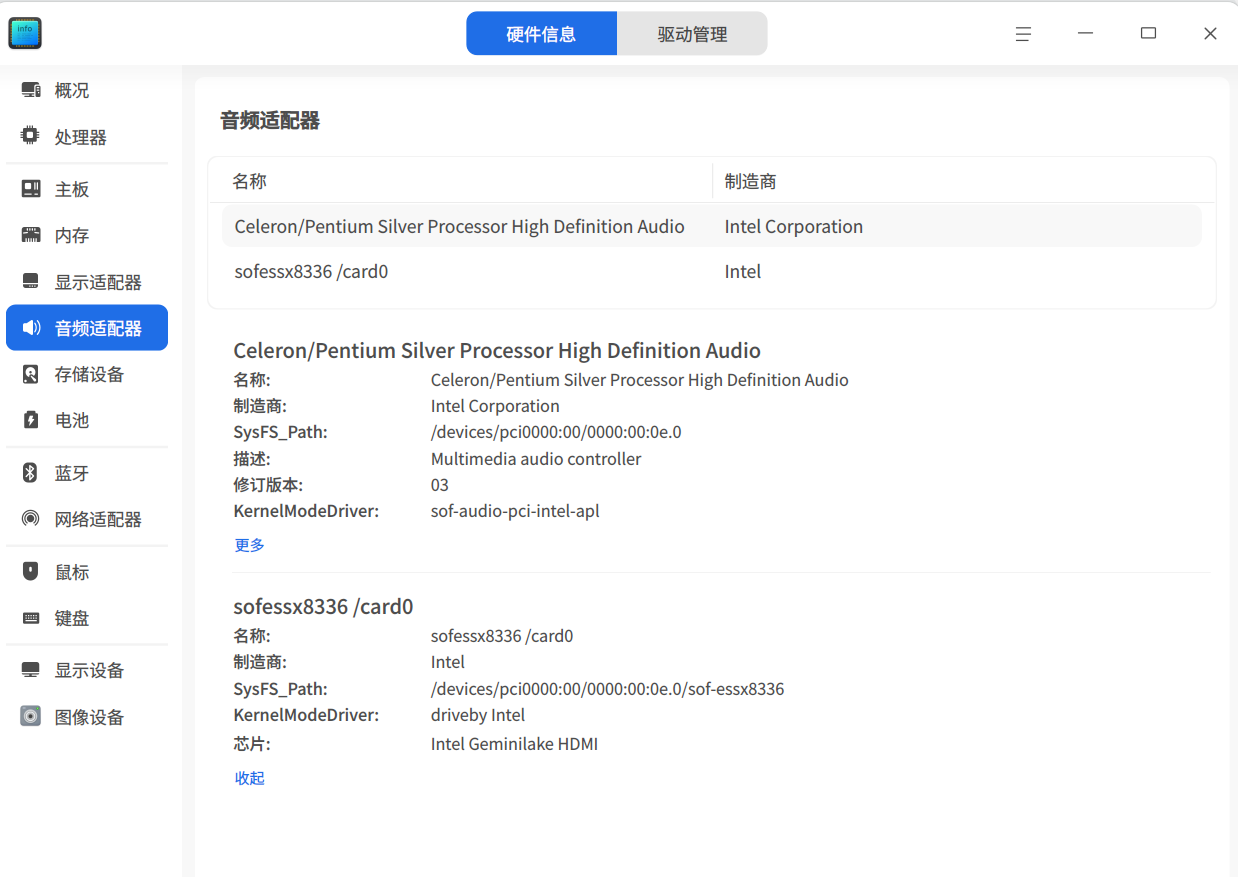Click the 内存 label in sidebar

(x=72, y=236)
